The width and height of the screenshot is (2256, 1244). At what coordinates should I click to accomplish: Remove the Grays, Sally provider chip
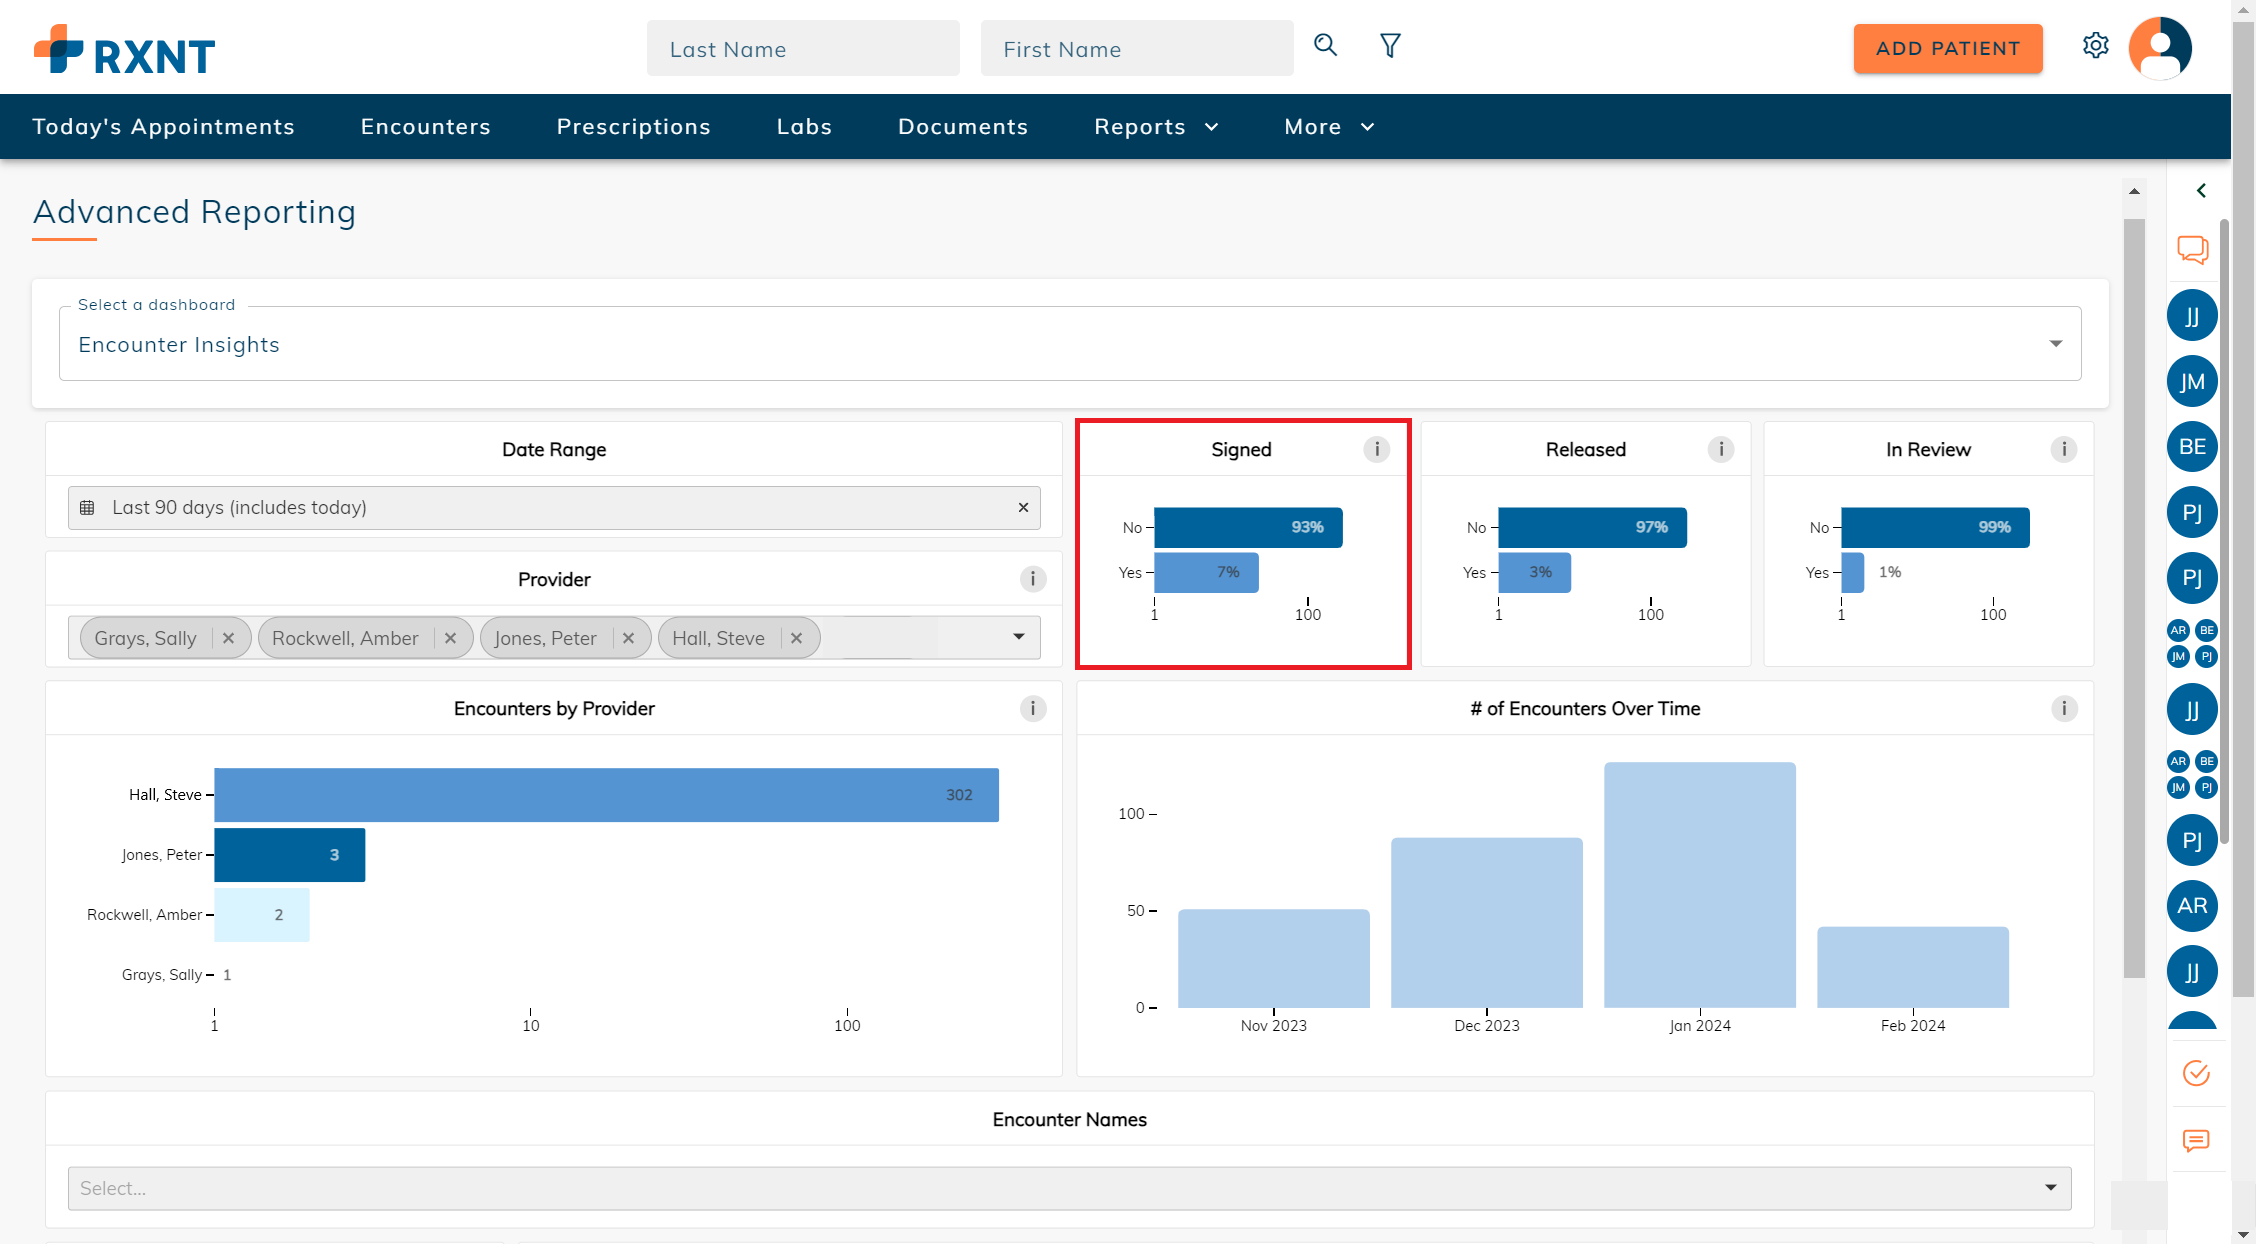tap(228, 638)
